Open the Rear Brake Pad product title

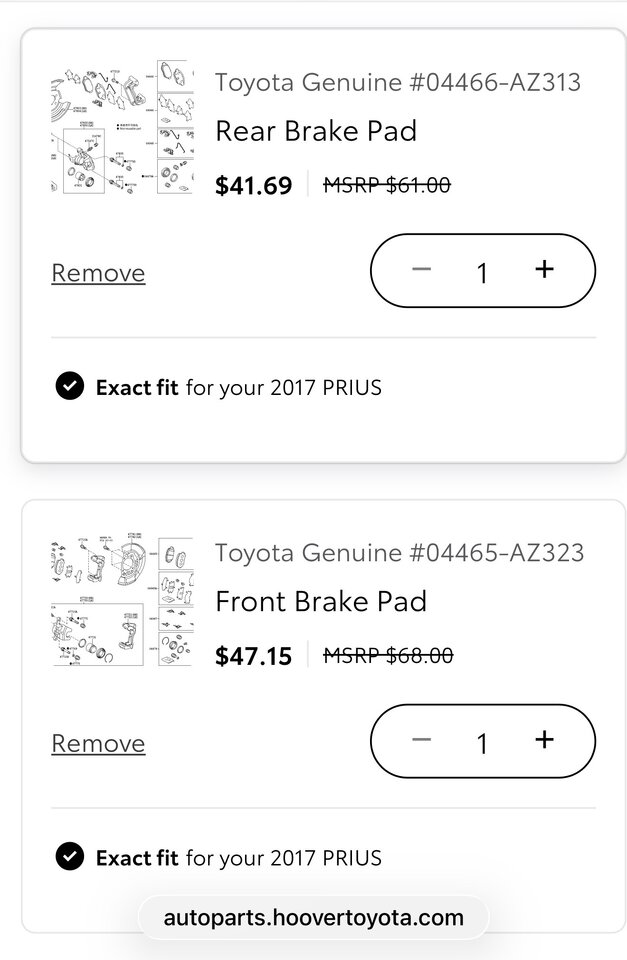click(x=316, y=131)
